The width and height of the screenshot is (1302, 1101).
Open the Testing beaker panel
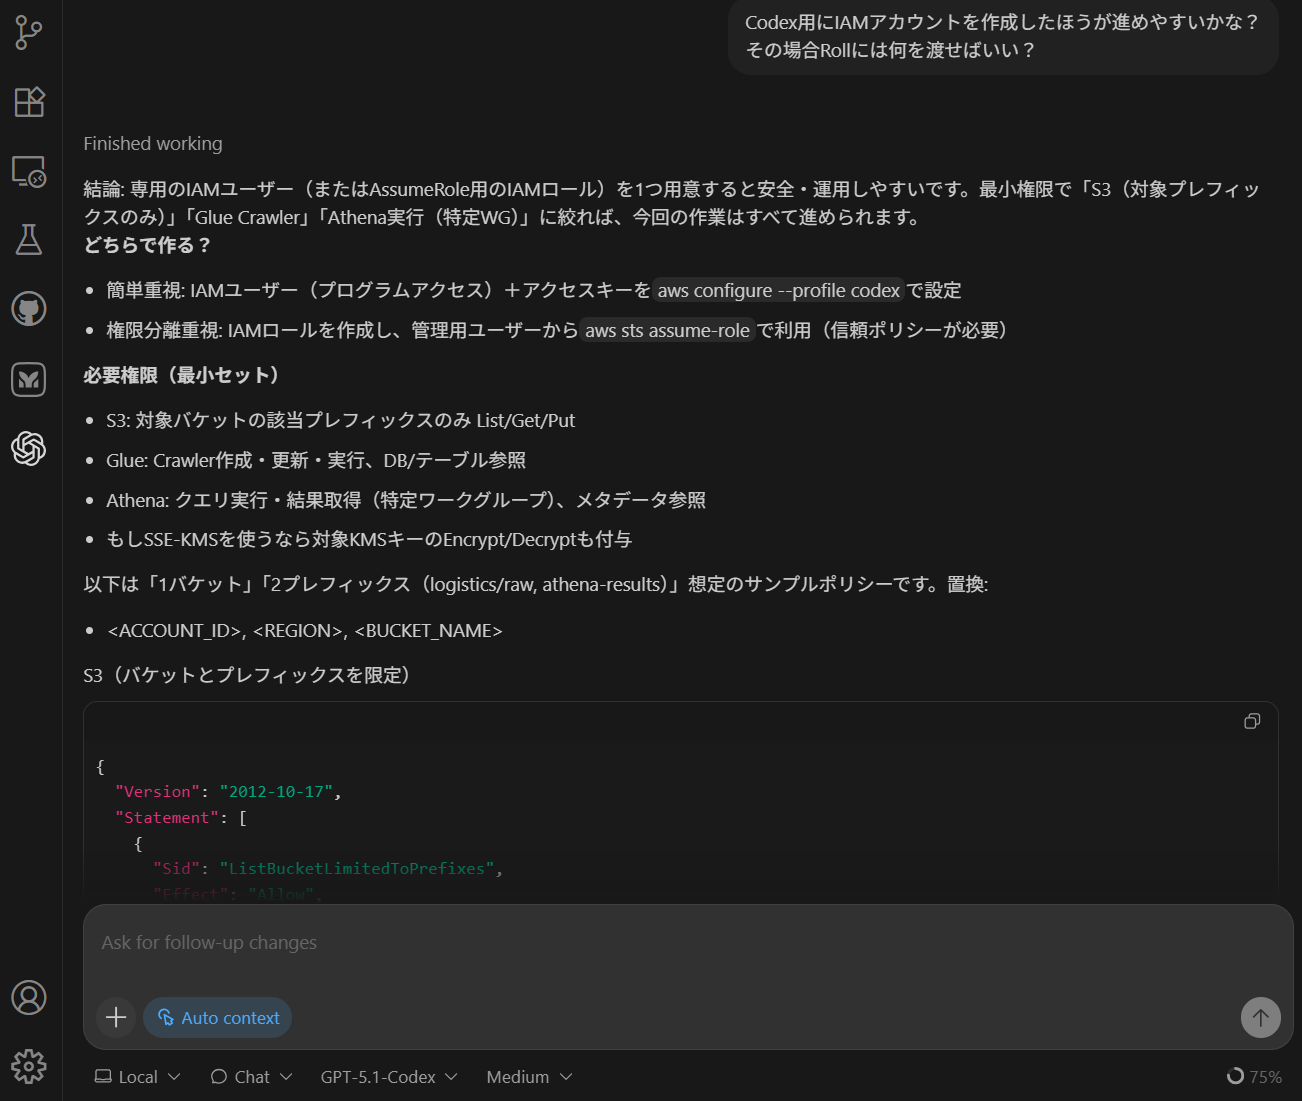[x=29, y=240]
